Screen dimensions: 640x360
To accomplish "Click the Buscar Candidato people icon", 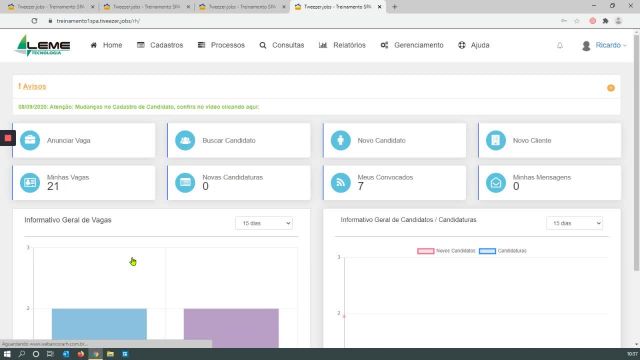I will [185, 140].
